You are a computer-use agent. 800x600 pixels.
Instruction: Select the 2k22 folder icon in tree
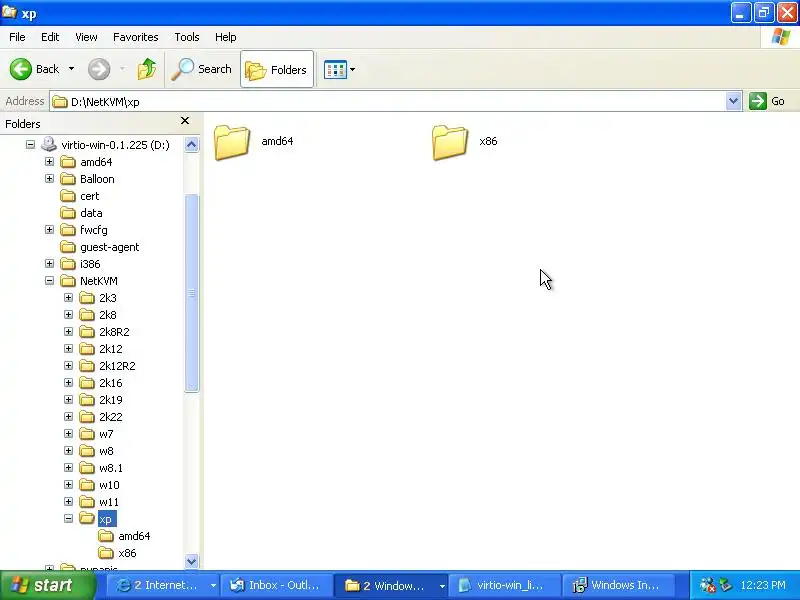[x=87, y=417]
